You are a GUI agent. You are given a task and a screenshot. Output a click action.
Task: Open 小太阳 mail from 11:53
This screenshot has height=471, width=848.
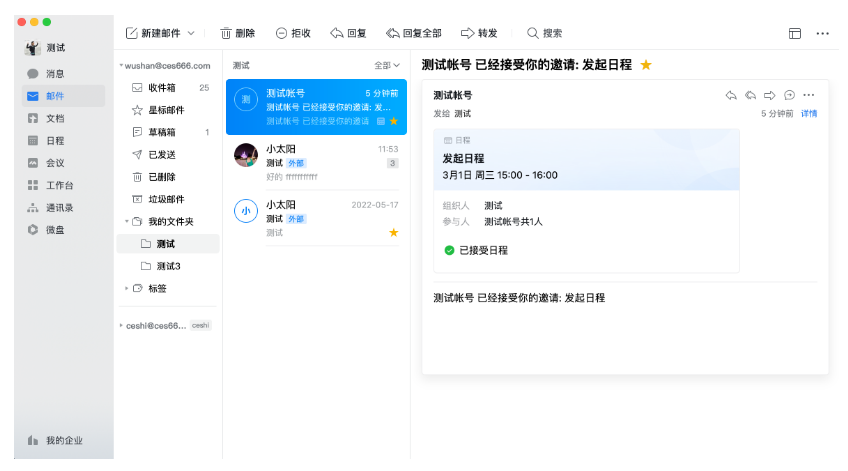click(x=316, y=163)
